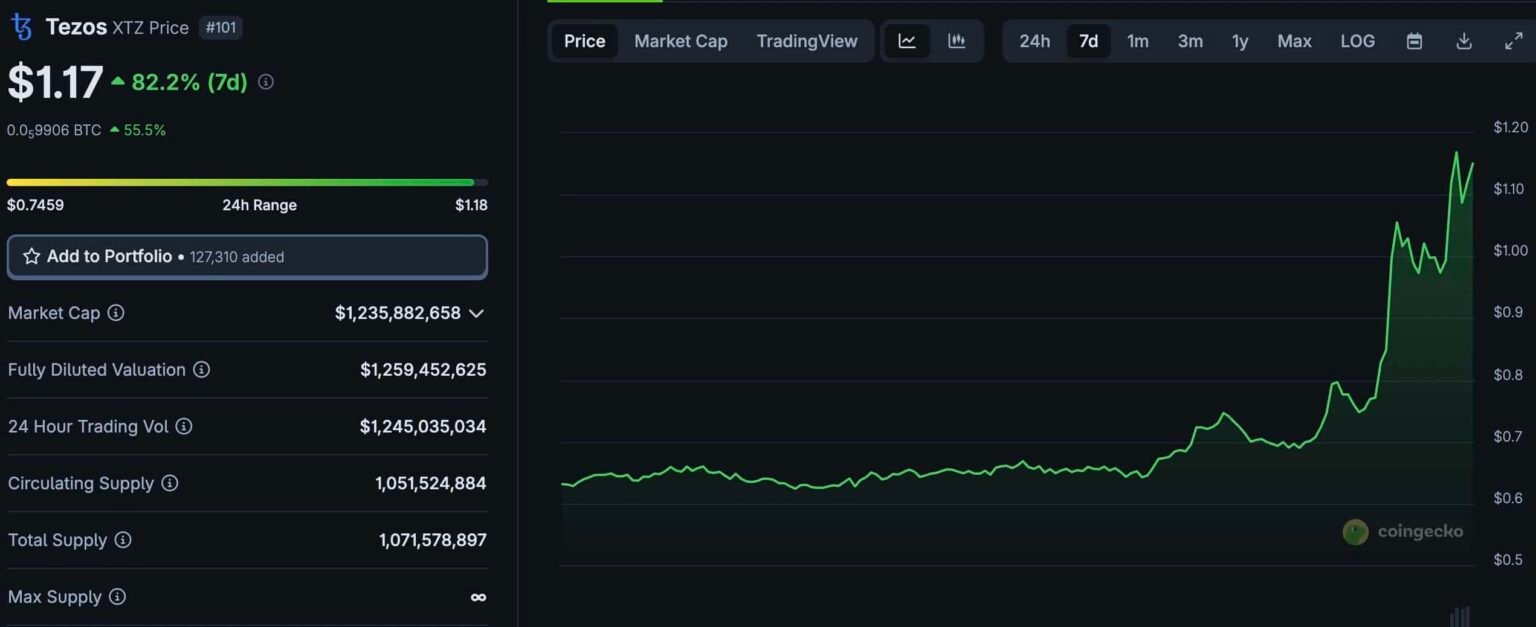Select the line chart icon

(x=907, y=41)
